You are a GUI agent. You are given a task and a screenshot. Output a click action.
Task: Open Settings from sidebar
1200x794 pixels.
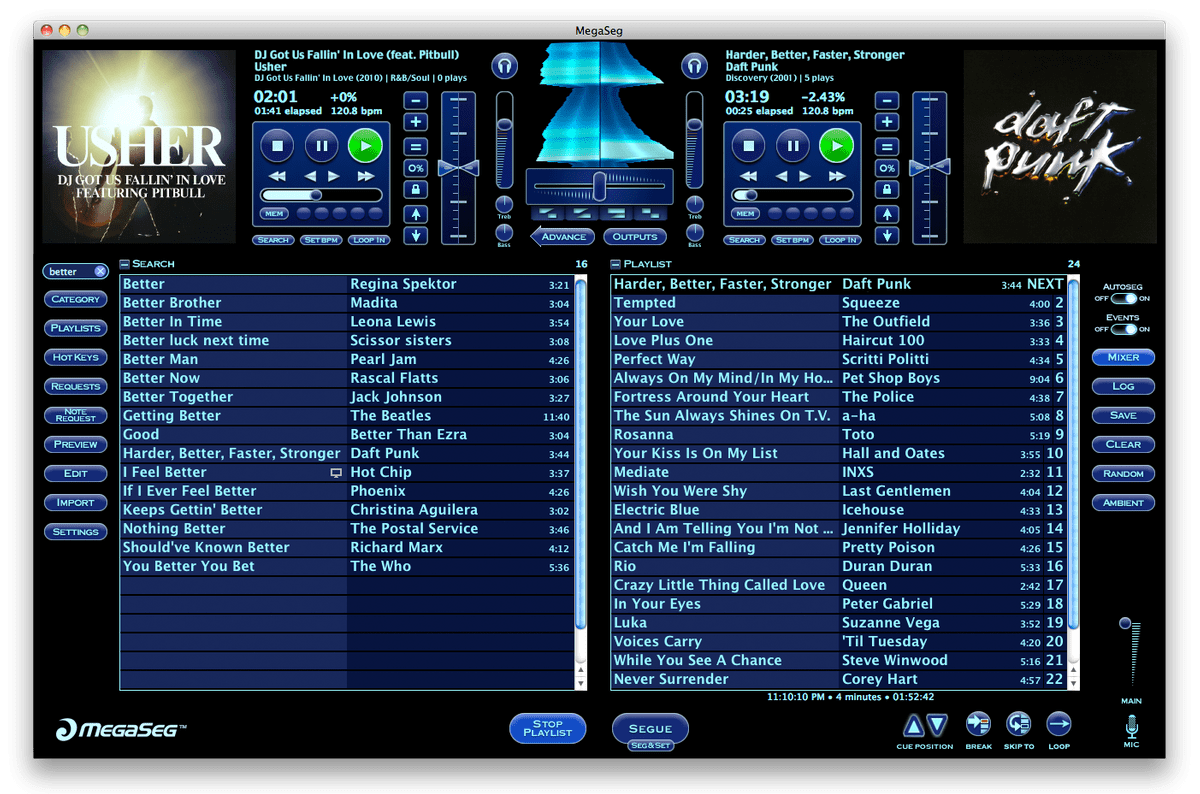[76, 532]
